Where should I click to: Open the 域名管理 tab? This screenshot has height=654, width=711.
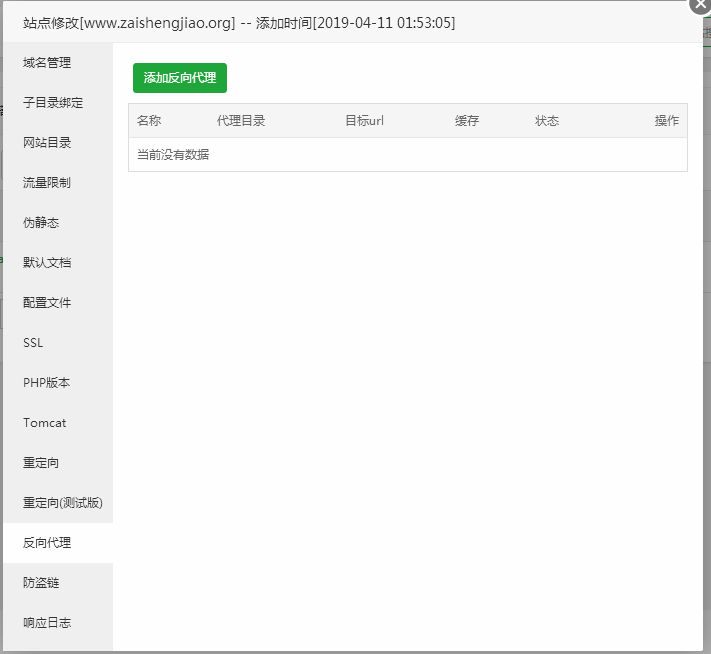(x=58, y=63)
